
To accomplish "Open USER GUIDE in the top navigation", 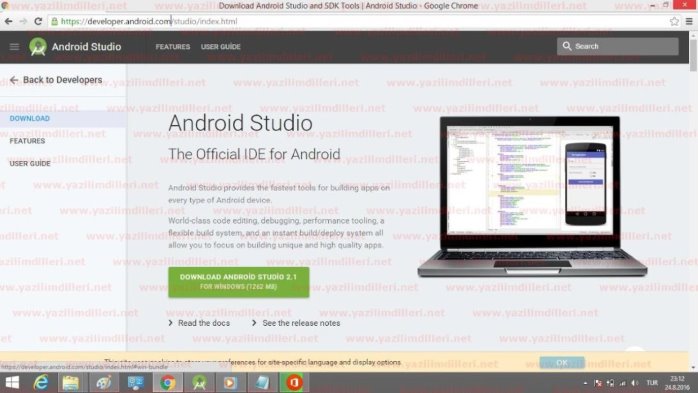I will coord(220,47).
